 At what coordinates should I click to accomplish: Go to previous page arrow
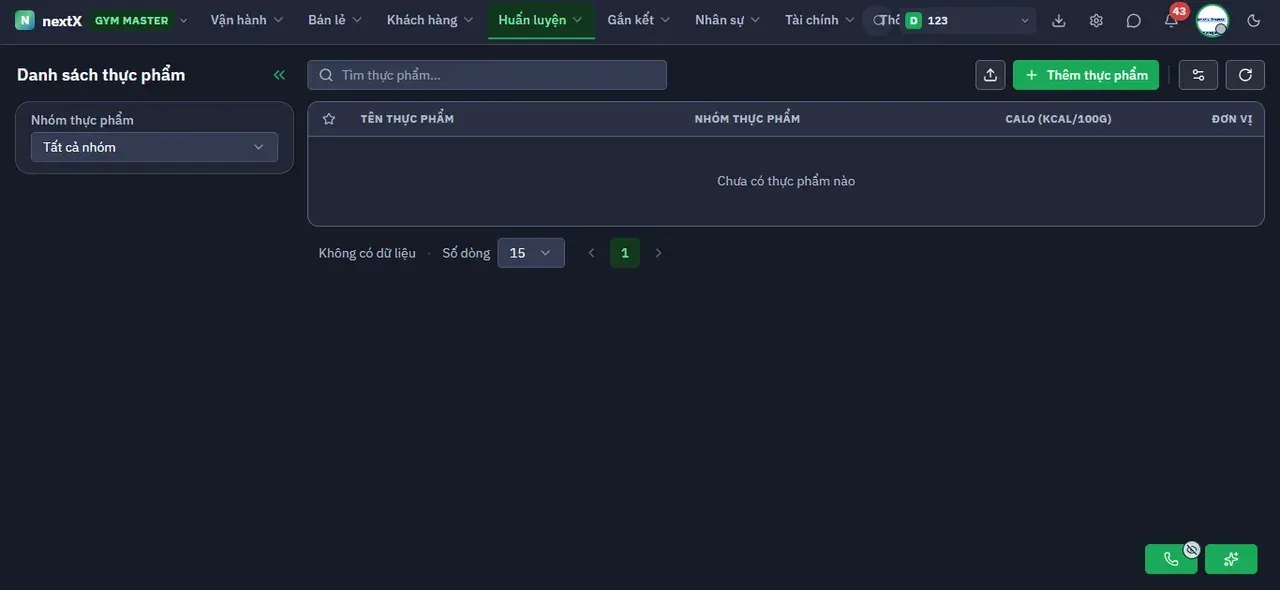(591, 253)
